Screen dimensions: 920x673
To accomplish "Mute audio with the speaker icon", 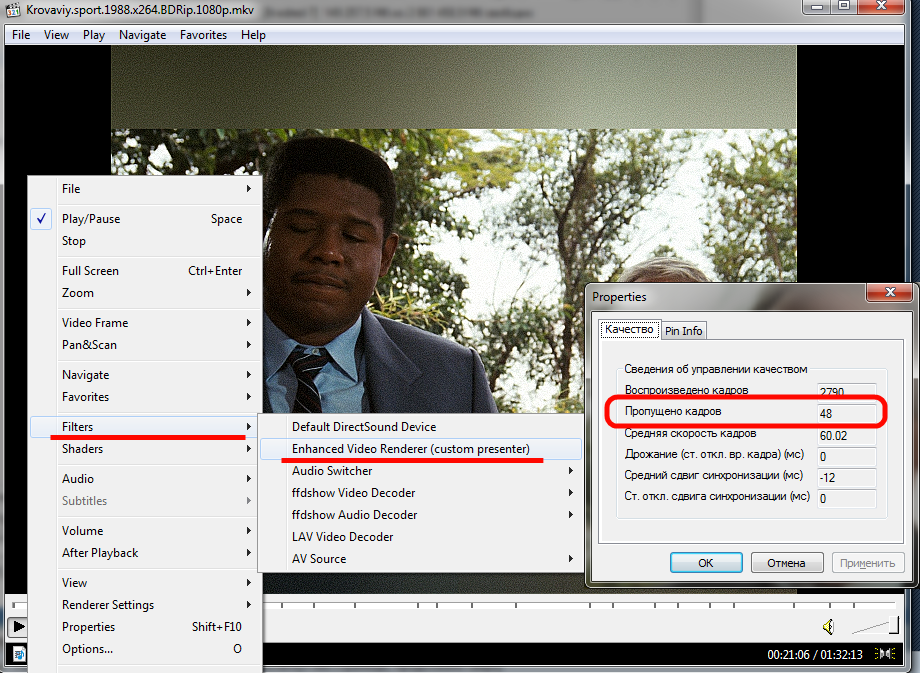I will (828, 627).
